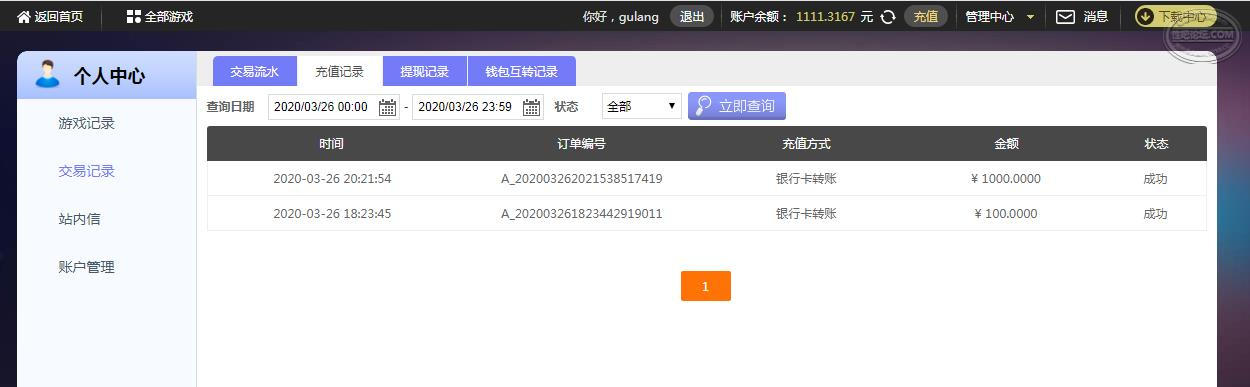Open the 状态 dropdown showing 全部
This screenshot has width=1250, height=387.
[642, 106]
